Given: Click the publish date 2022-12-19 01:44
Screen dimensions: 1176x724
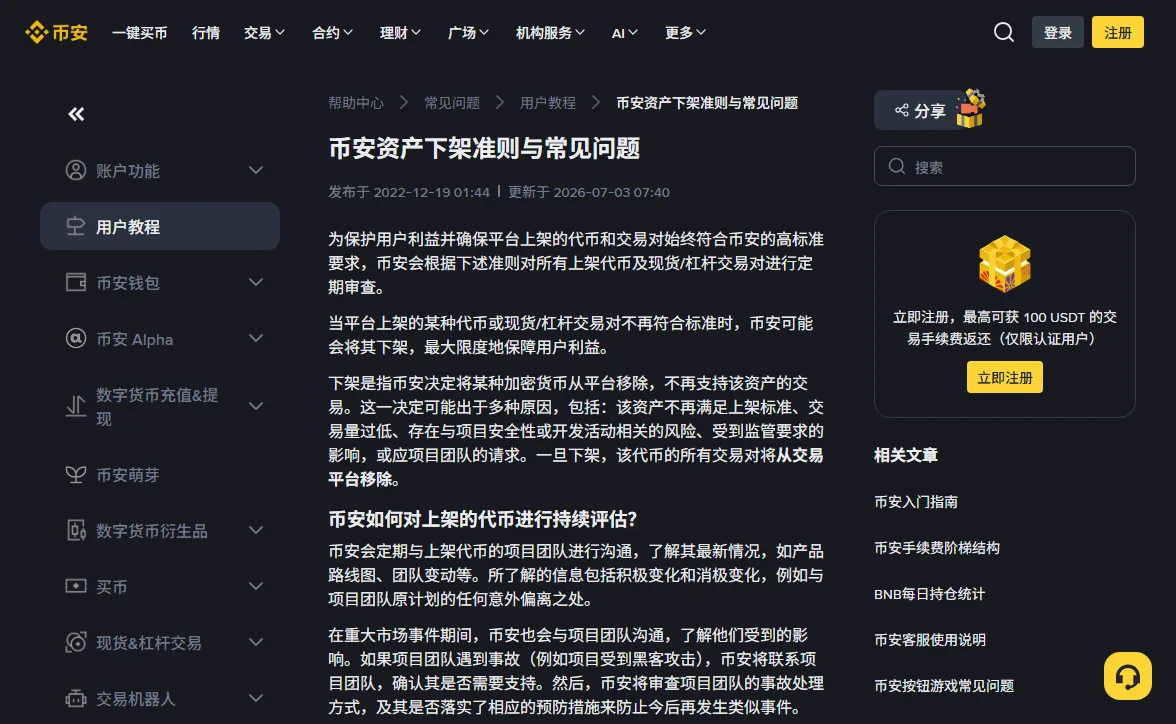Looking at the screenshot, I should (x=431, y=192).
